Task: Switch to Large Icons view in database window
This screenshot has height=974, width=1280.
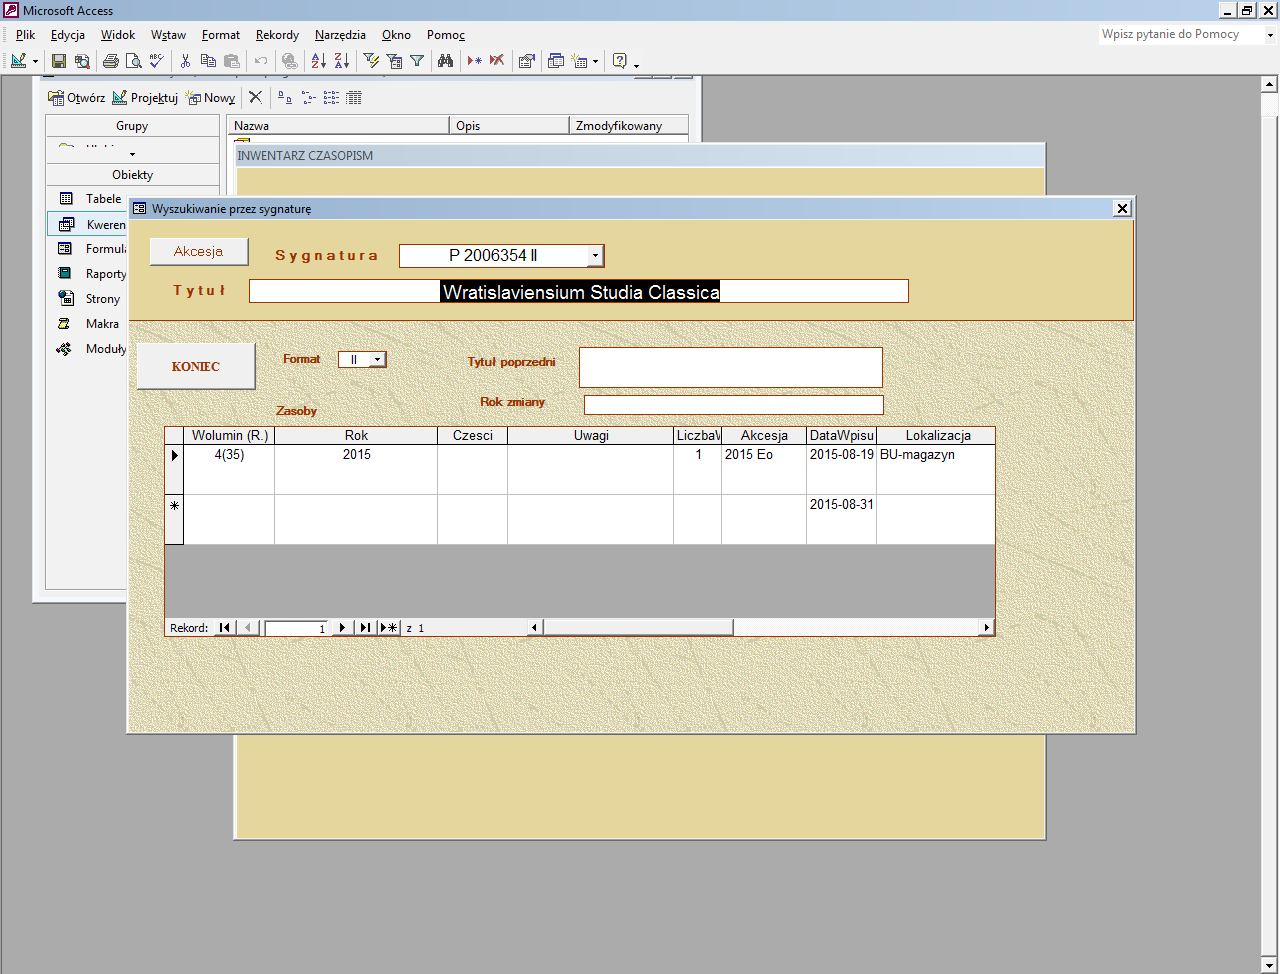Action: tap(285, 97)
